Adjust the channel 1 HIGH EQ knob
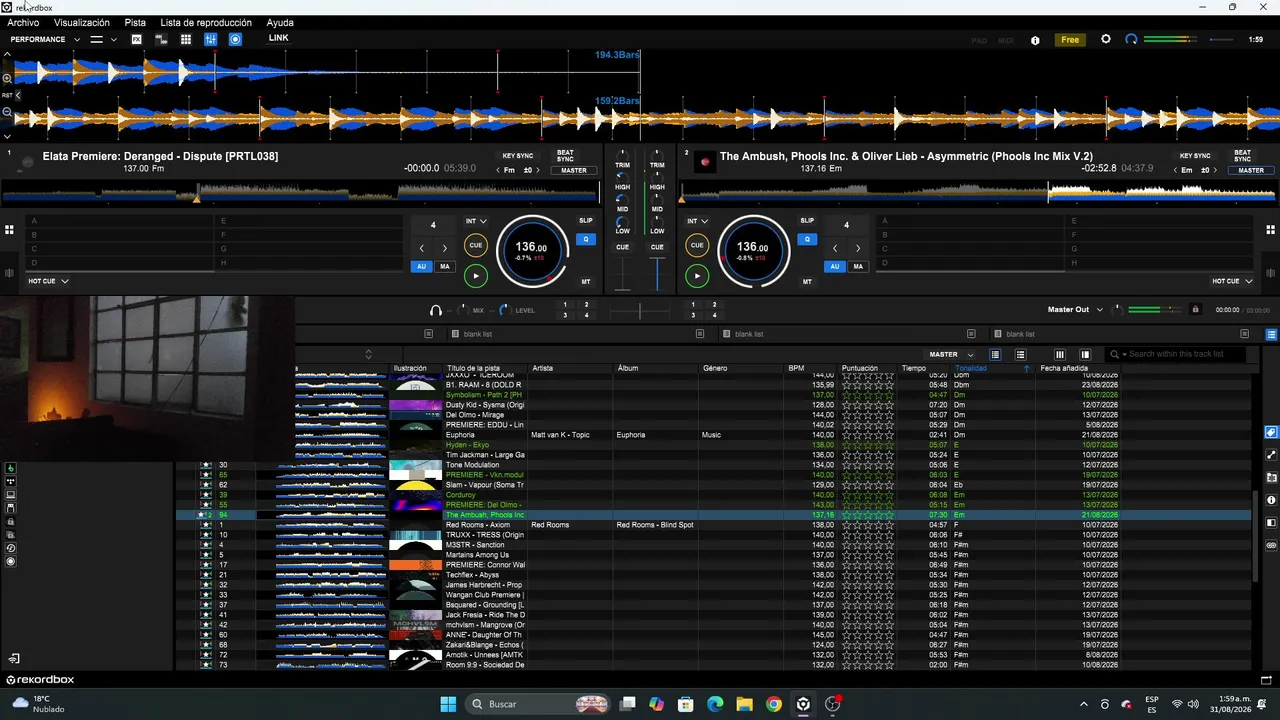This screenshot has height=720, width=1280. (x=622, y=176)
